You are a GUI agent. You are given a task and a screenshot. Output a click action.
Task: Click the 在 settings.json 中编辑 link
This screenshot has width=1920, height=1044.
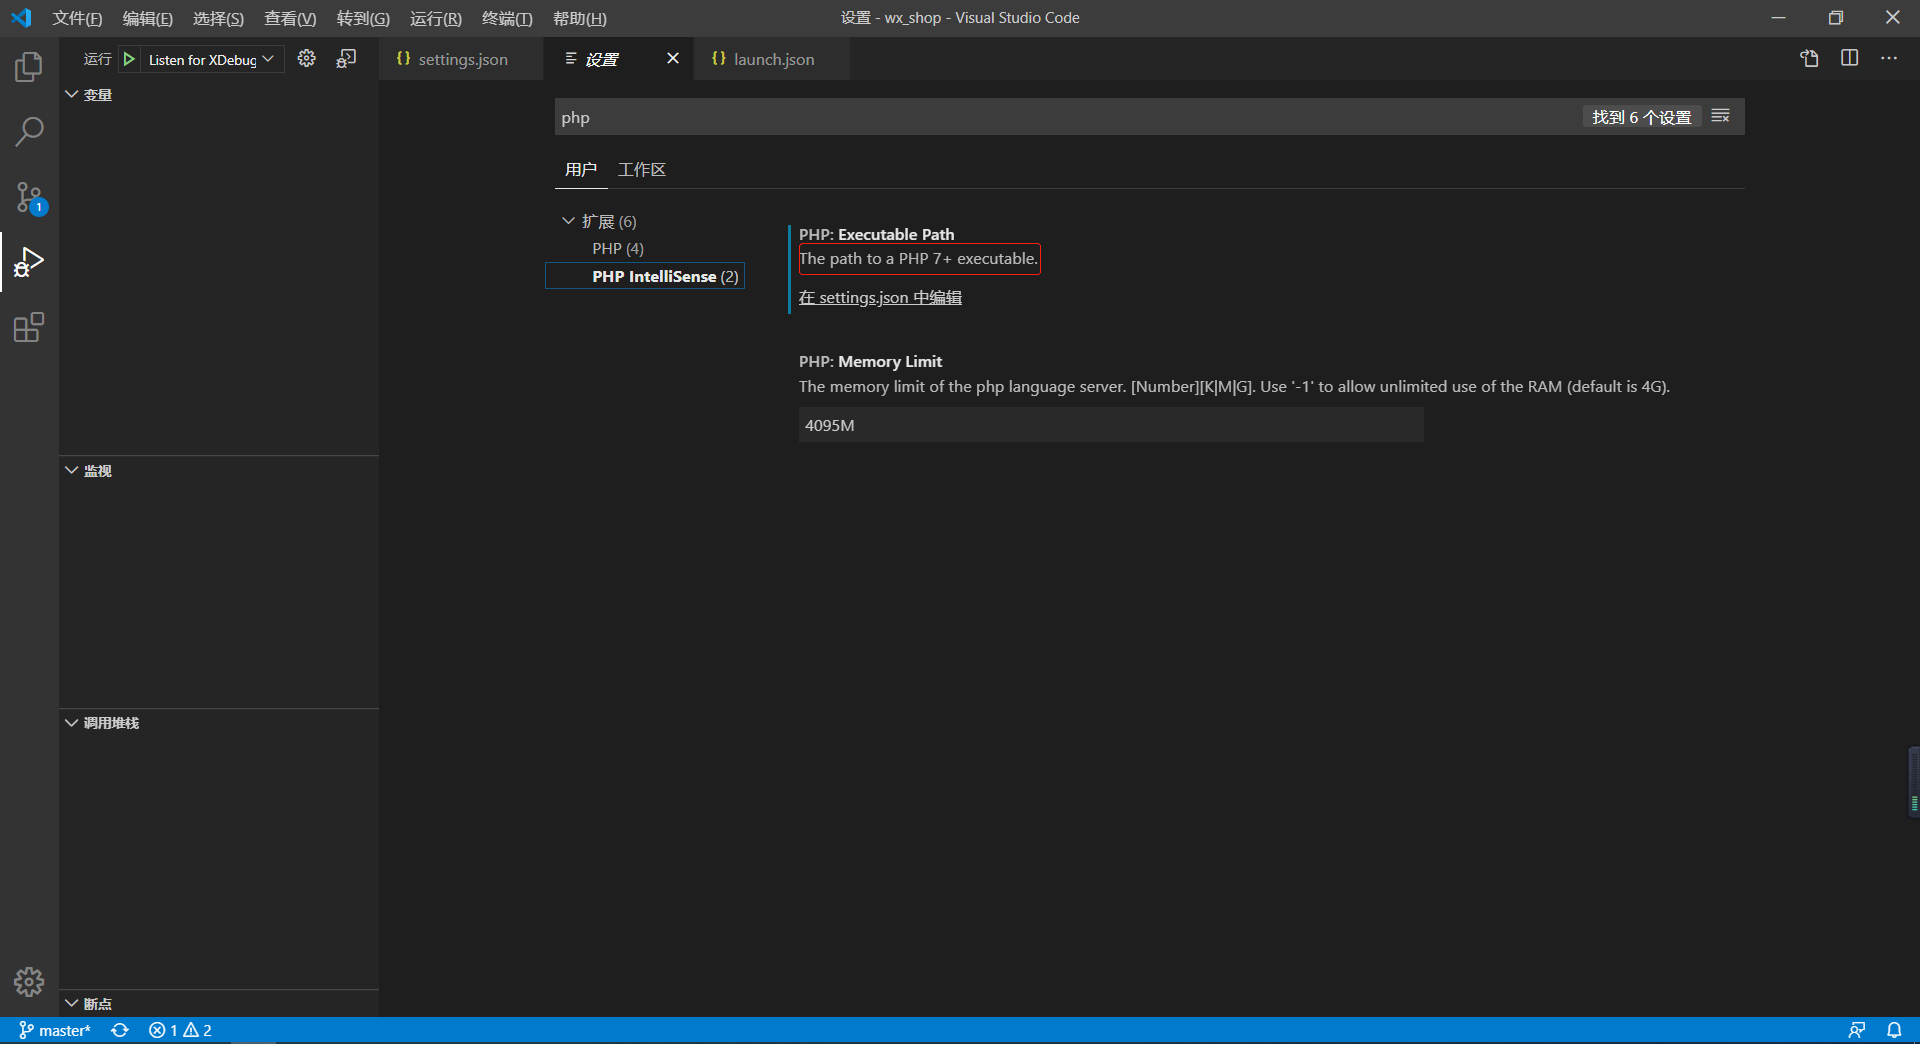pos(880,297)
